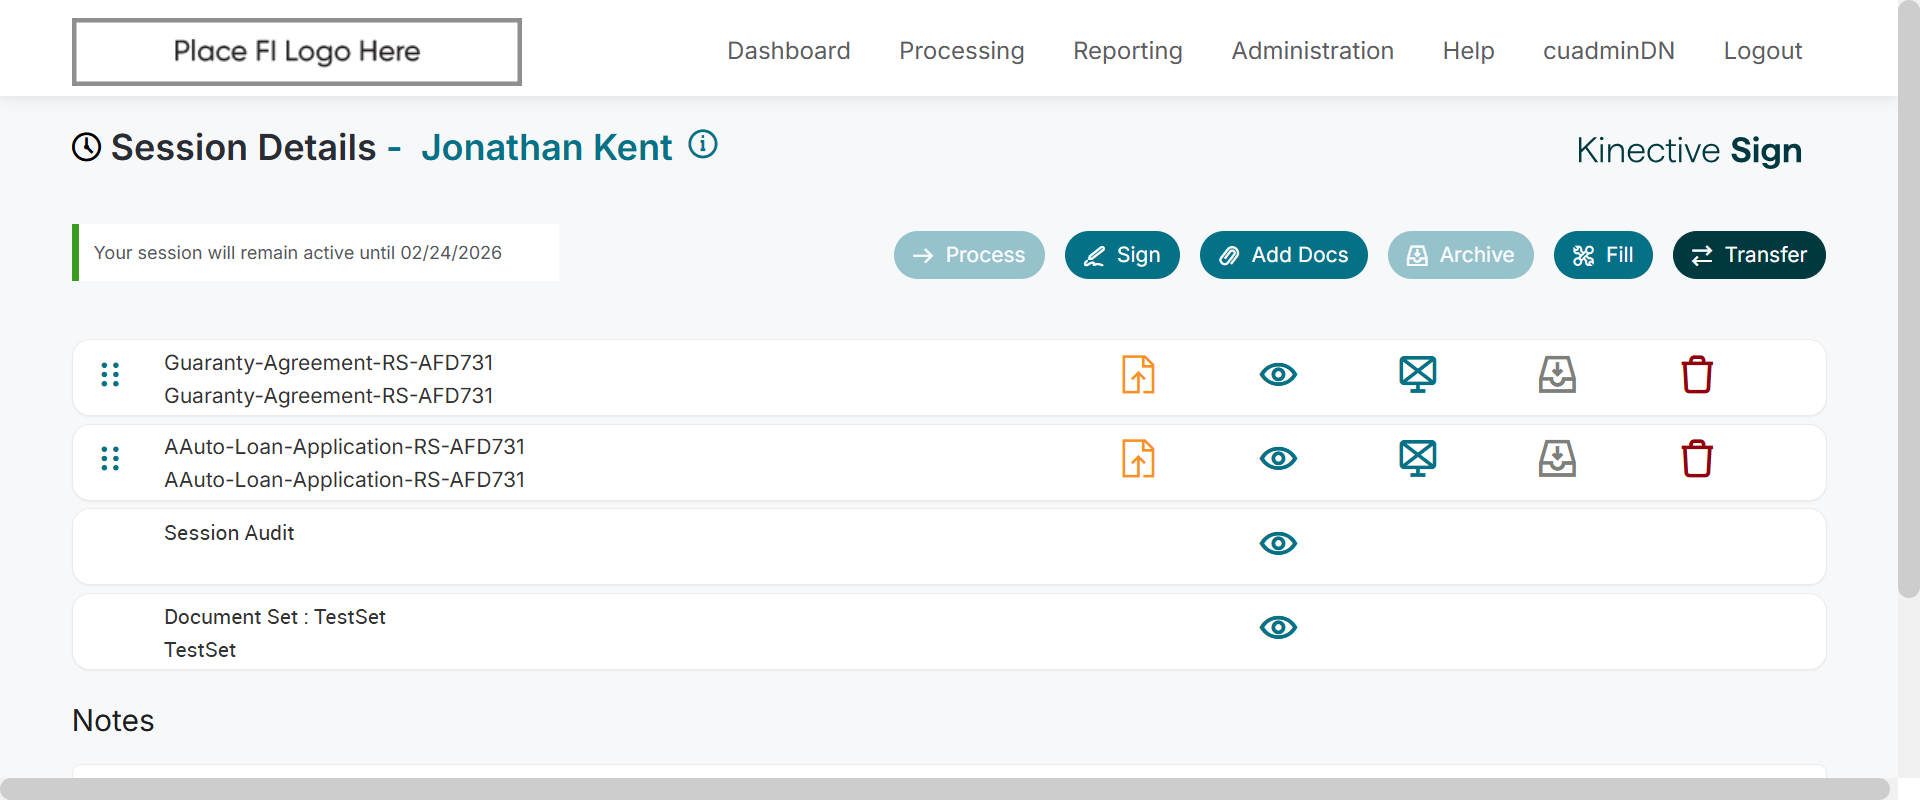Open the Administration menu
1920x800 pixels.
pyautogui.click(x=1312, y=51)
